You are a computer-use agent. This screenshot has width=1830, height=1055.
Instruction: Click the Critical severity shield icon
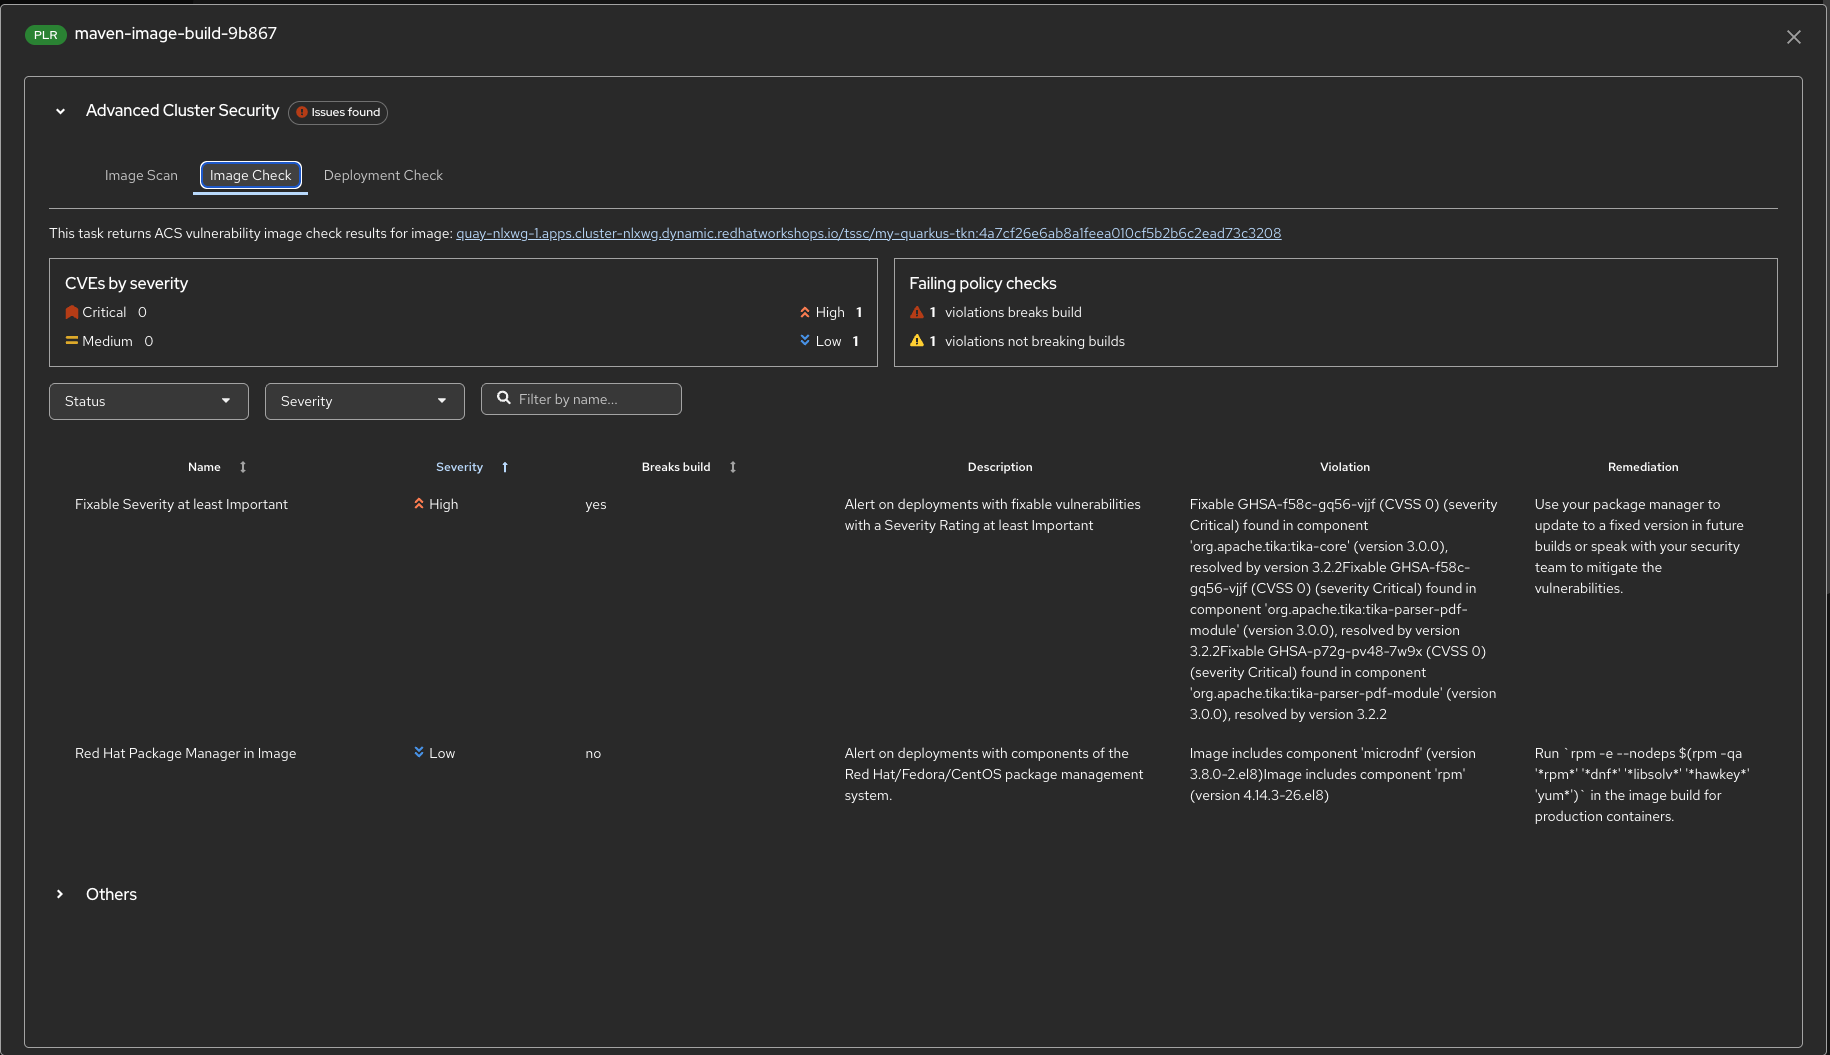(72, 313)
